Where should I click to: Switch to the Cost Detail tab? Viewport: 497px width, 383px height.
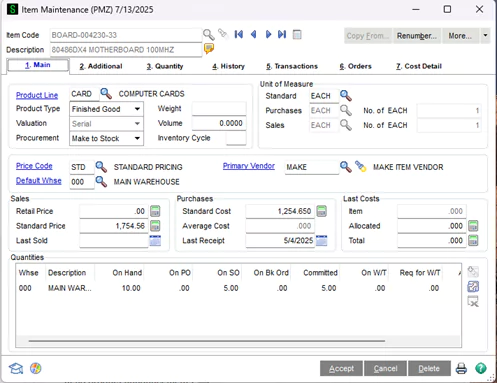pyautogui.click(x=419, y=66)
